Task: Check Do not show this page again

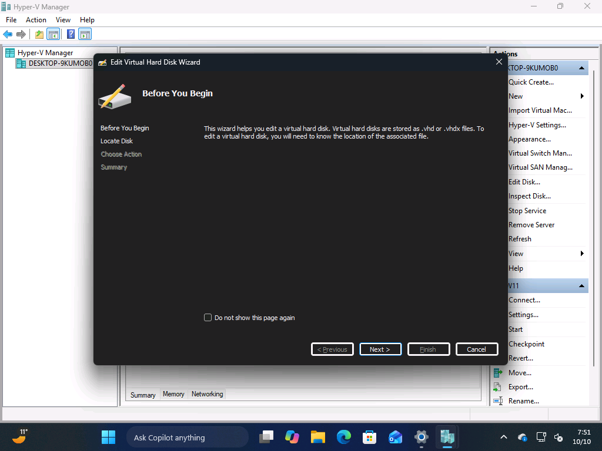Action: point(208,317)
